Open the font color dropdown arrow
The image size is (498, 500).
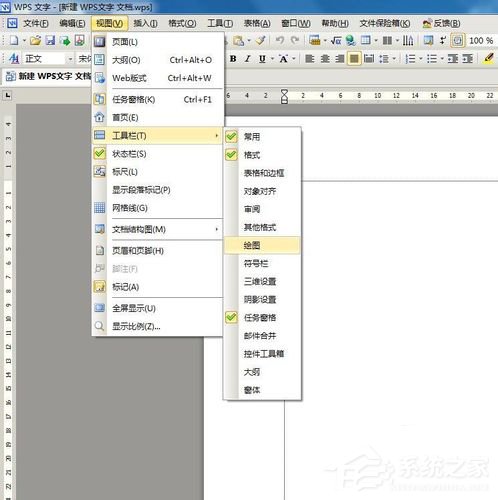click(x=294, y=59)
